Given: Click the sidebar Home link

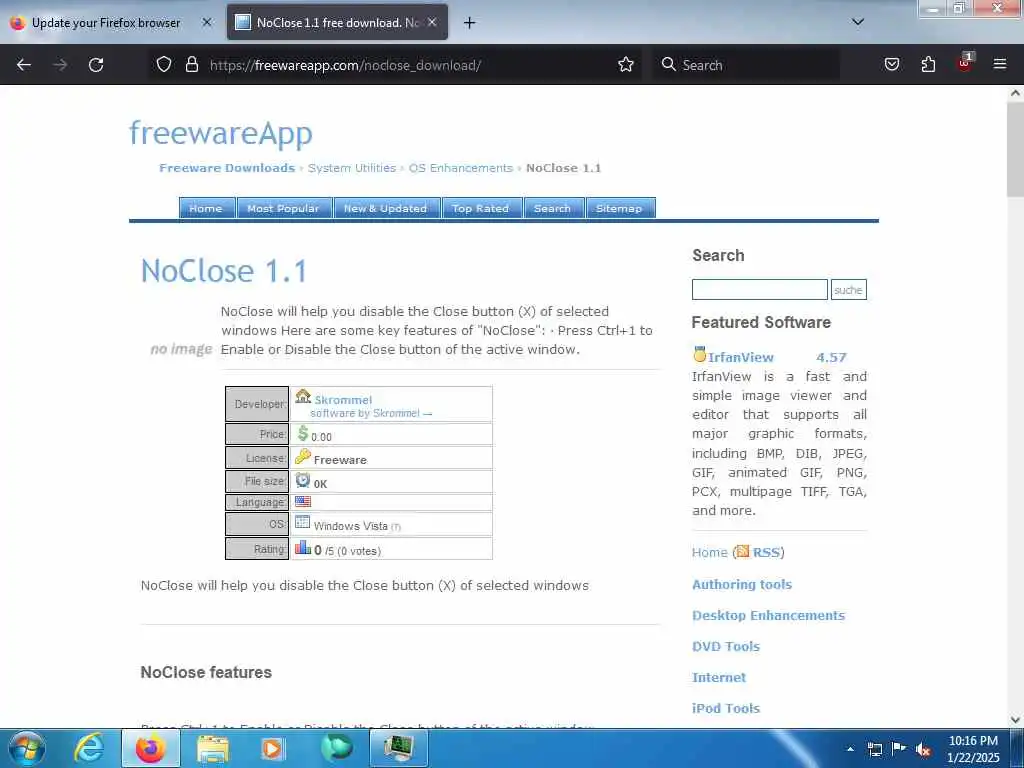Looking at the screenshot, I should [709, 552].
